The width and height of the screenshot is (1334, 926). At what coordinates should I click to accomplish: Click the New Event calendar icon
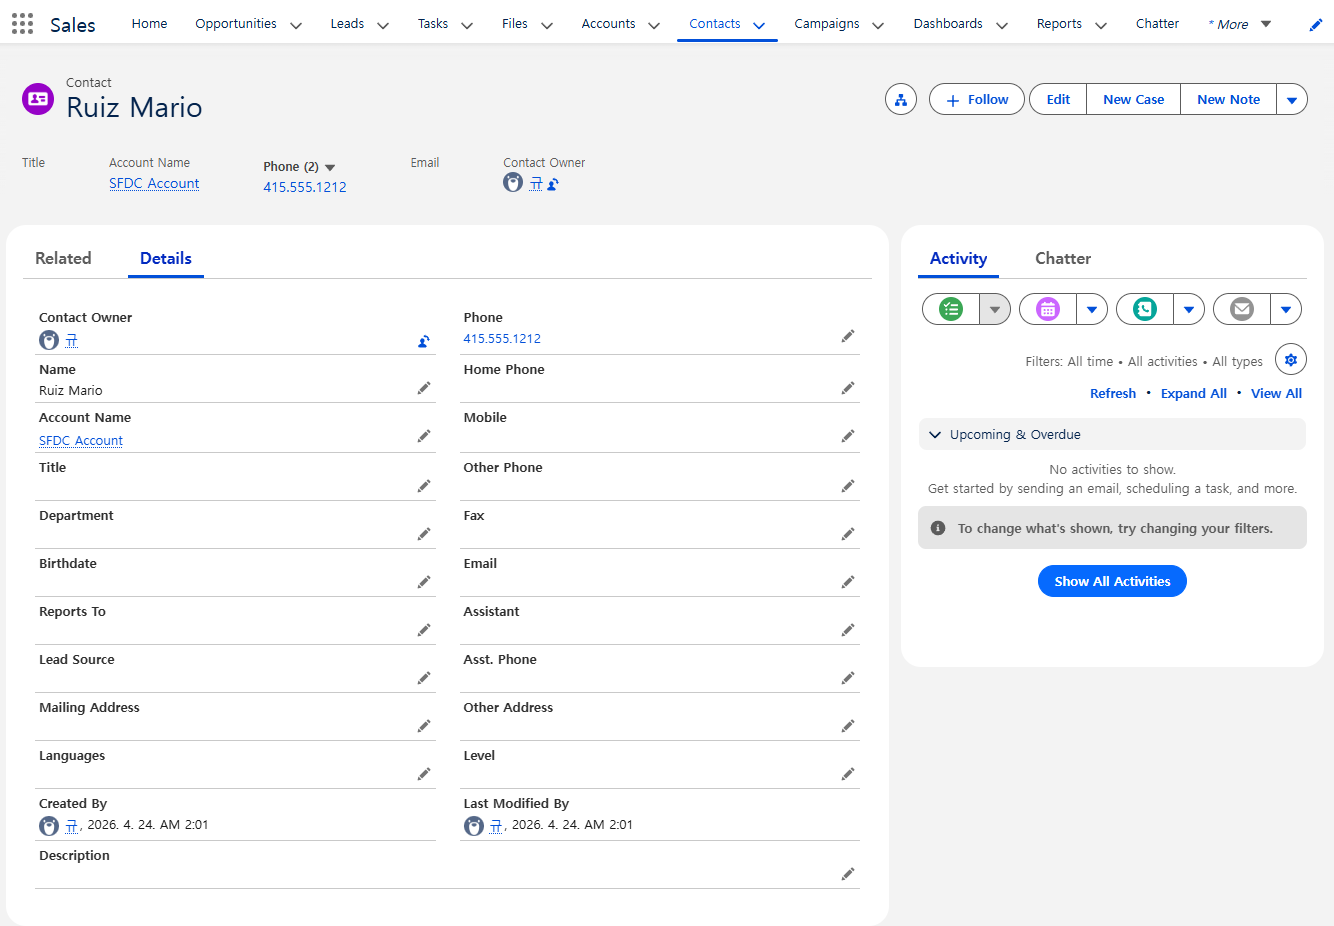1047,310
